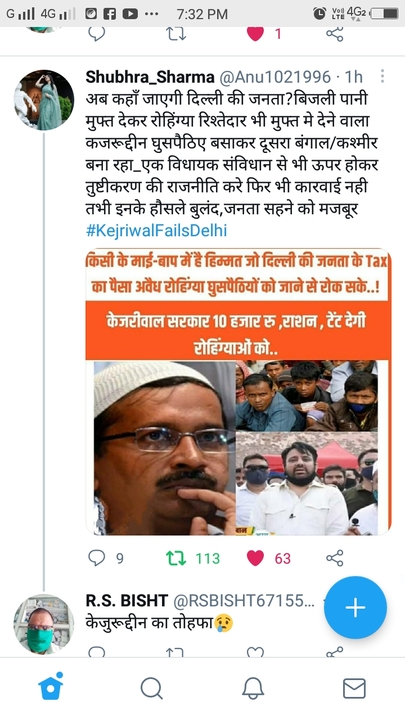Image resolution: width=405 pixels, height=720 pixels.
Task: Open the Search tab
Action: (x=152, y=688)
